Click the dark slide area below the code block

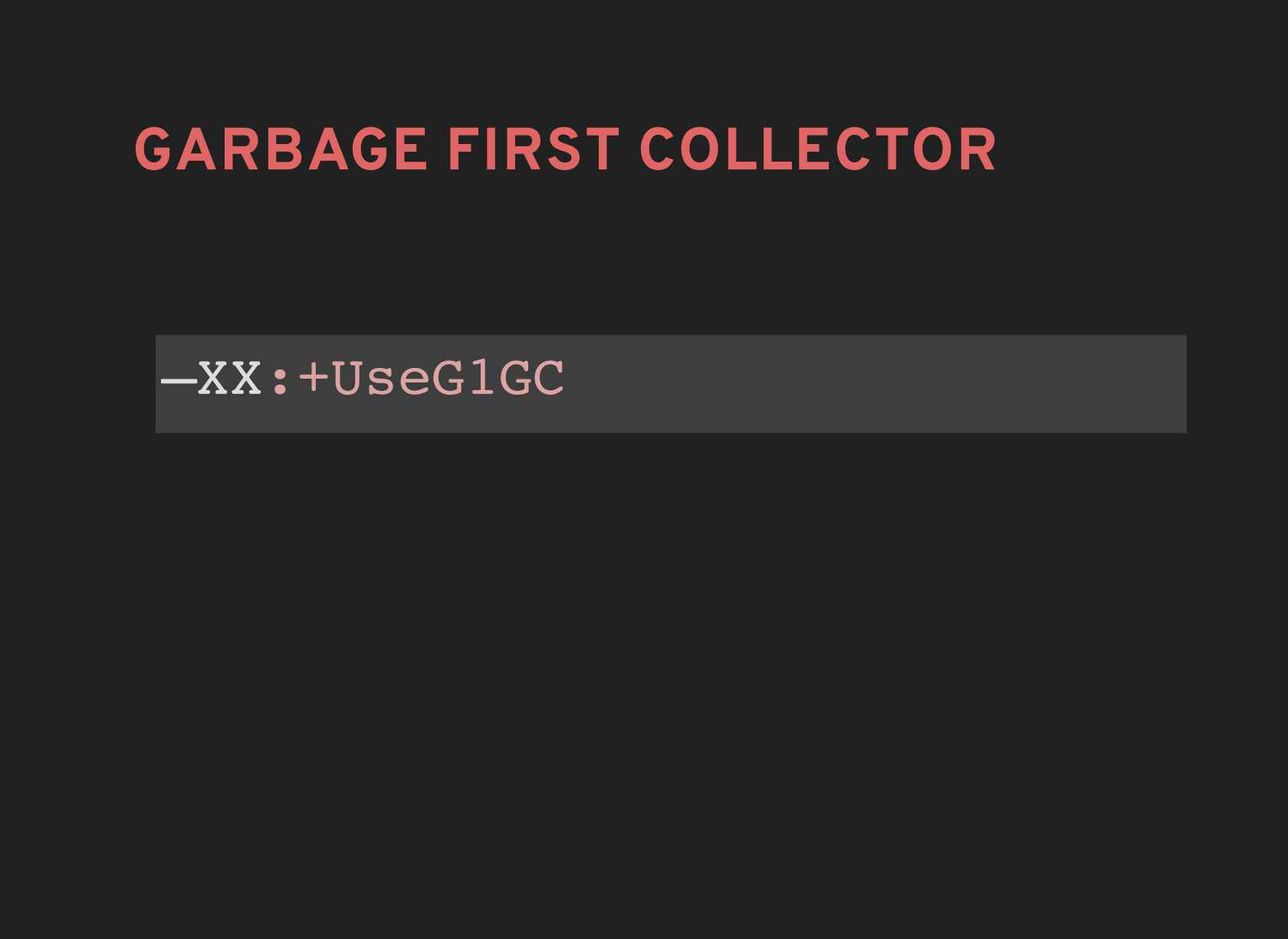pos(644,680)
